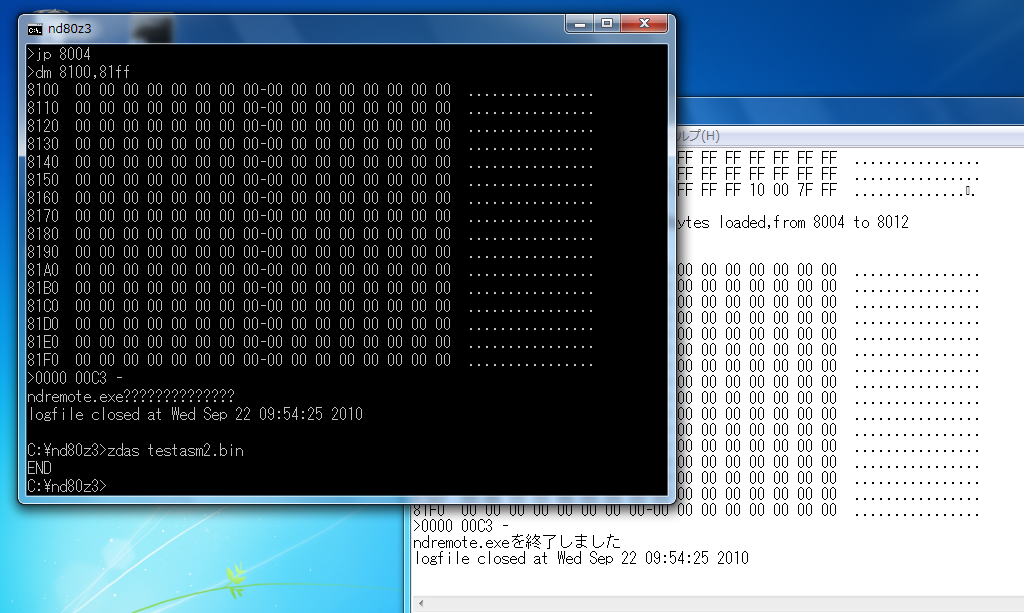Viewport: 1025px width, 613px height.
Task: Click the ndremote.exeを終了しました line in Notepad
Action: (x=517, y=542)
